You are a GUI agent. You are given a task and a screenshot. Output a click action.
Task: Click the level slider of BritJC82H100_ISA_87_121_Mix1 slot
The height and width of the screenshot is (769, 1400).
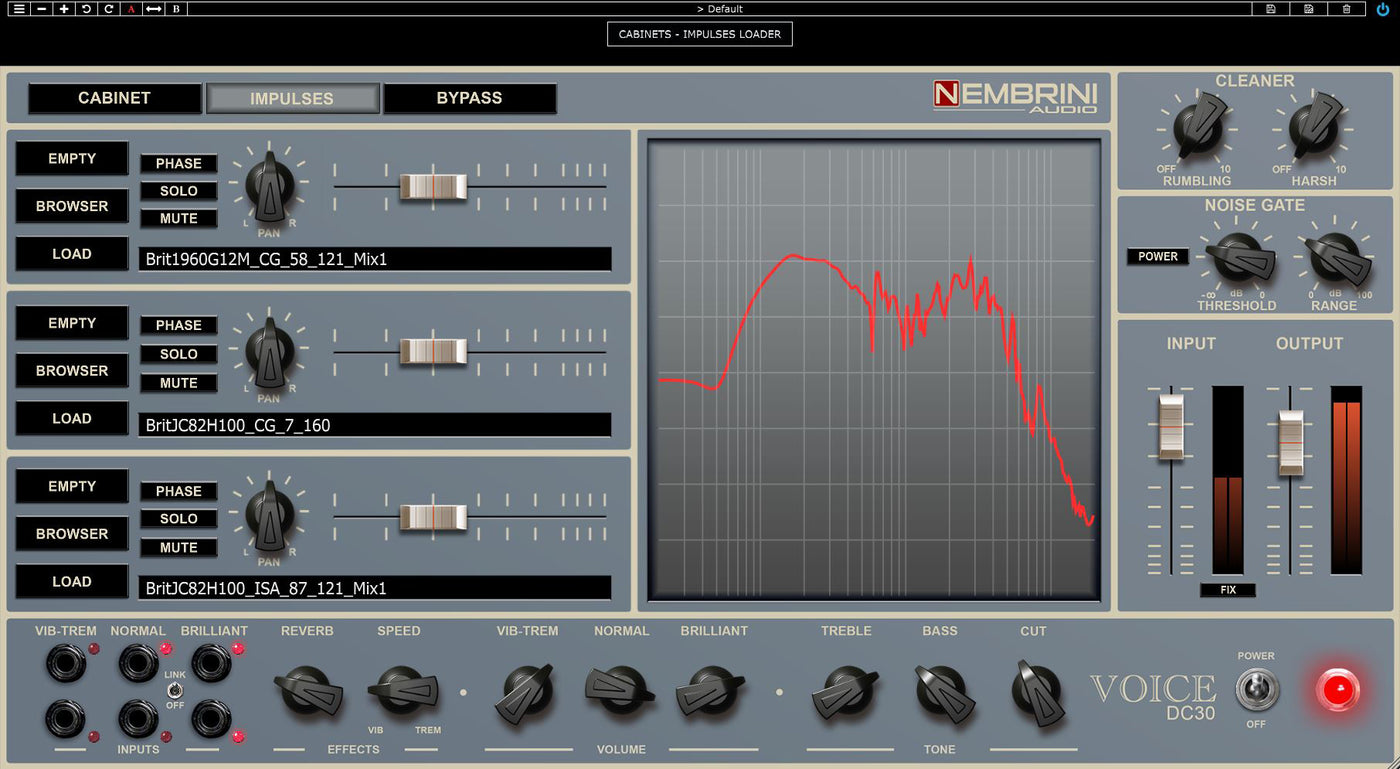pyautogui.click(x=433, y=516)
